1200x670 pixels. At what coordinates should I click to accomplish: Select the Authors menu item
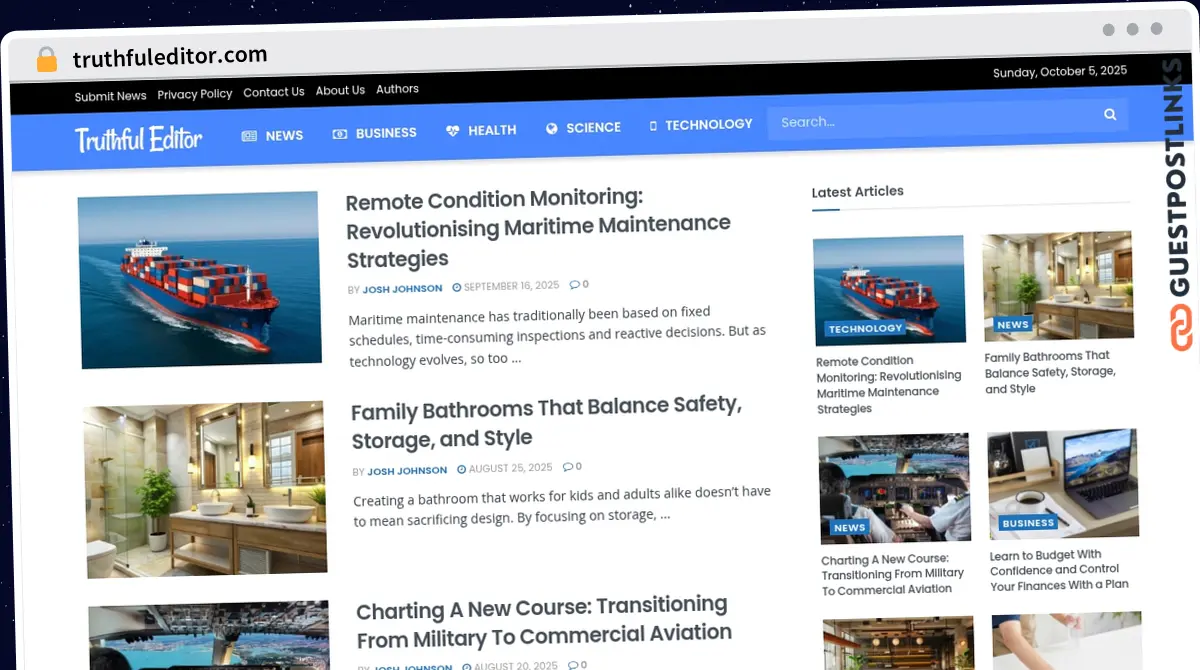coord(397,89)
